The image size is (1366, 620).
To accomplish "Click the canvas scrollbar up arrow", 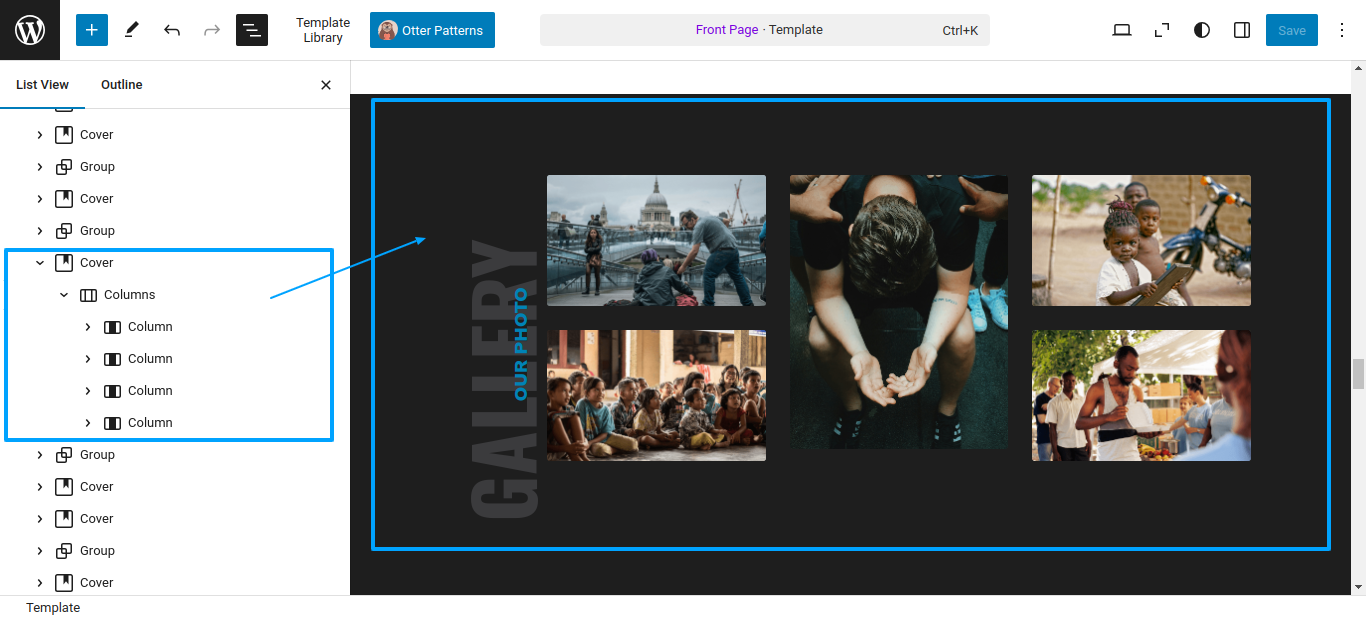I will coord(1358,69).
